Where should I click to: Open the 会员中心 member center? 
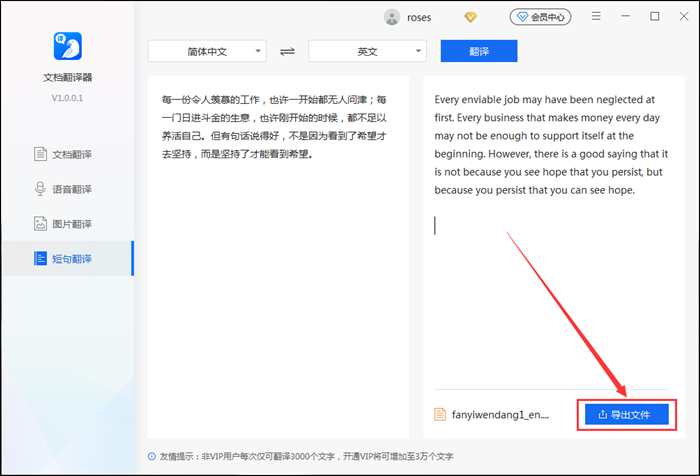click(x=540, y=17)
